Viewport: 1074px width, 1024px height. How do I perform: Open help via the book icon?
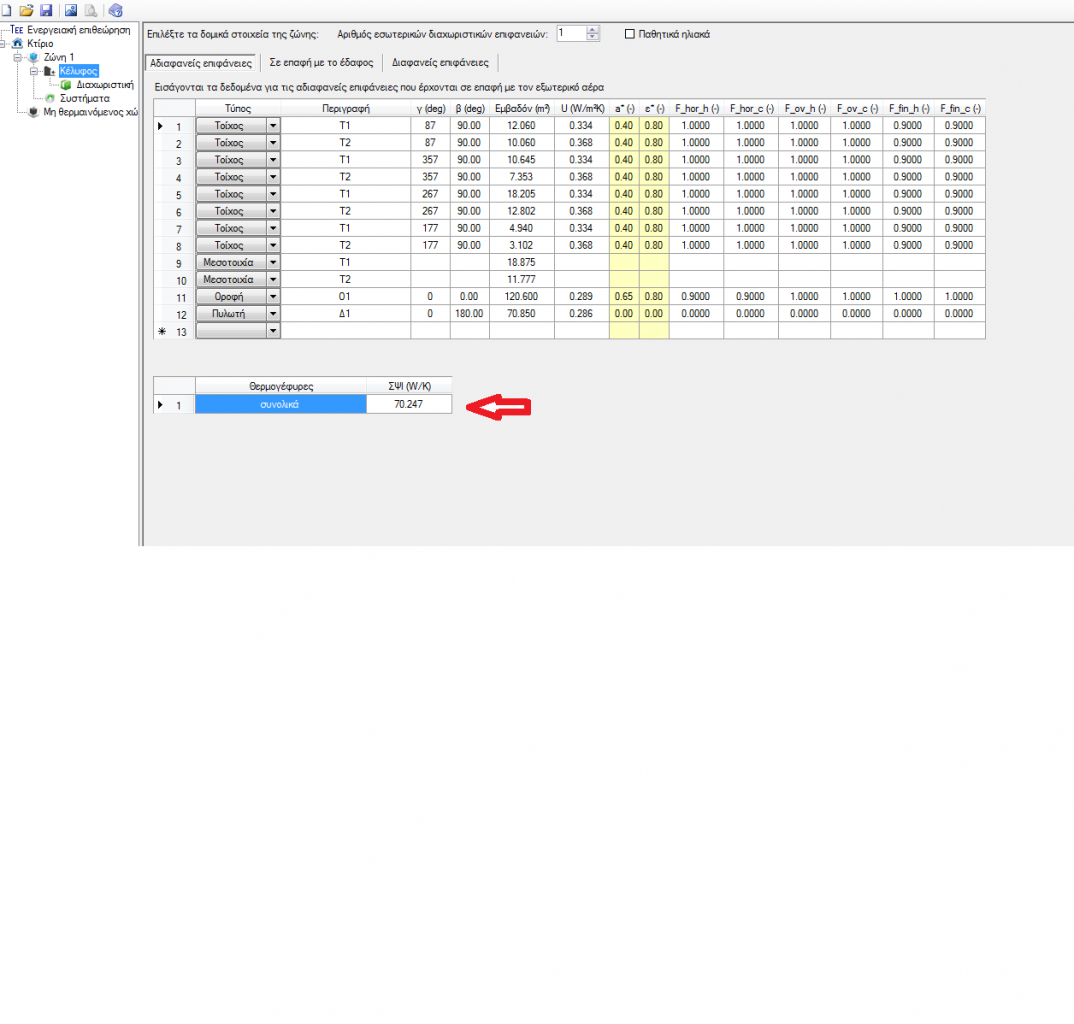(115, 10)
